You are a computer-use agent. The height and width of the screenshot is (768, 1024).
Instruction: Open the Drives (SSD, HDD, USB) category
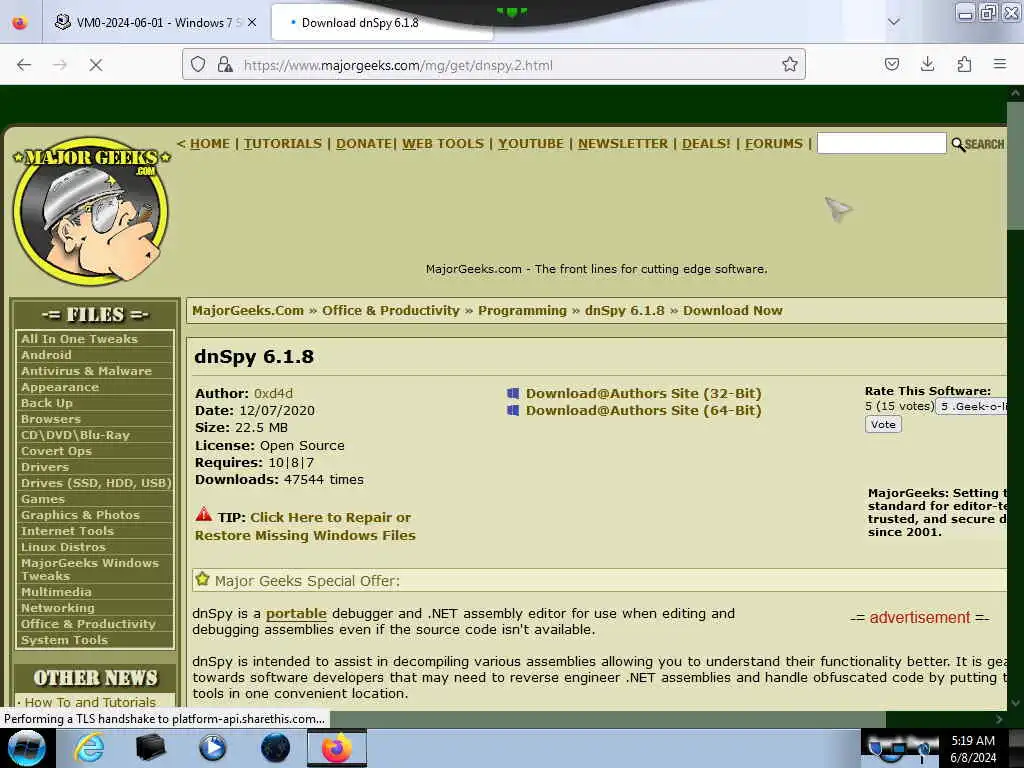(x=95, y=483)
